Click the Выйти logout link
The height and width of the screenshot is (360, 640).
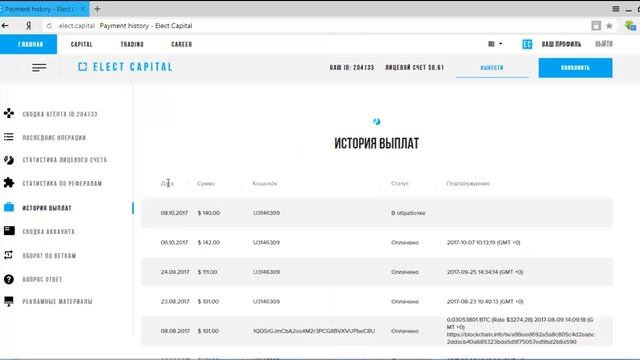tap(604, 44)
